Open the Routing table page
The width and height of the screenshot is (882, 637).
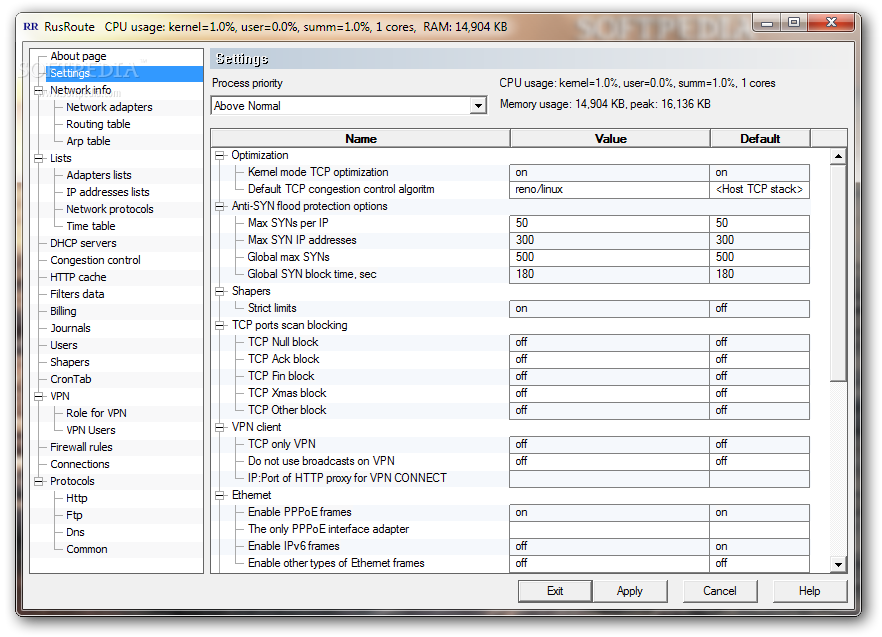coord(98,124)
